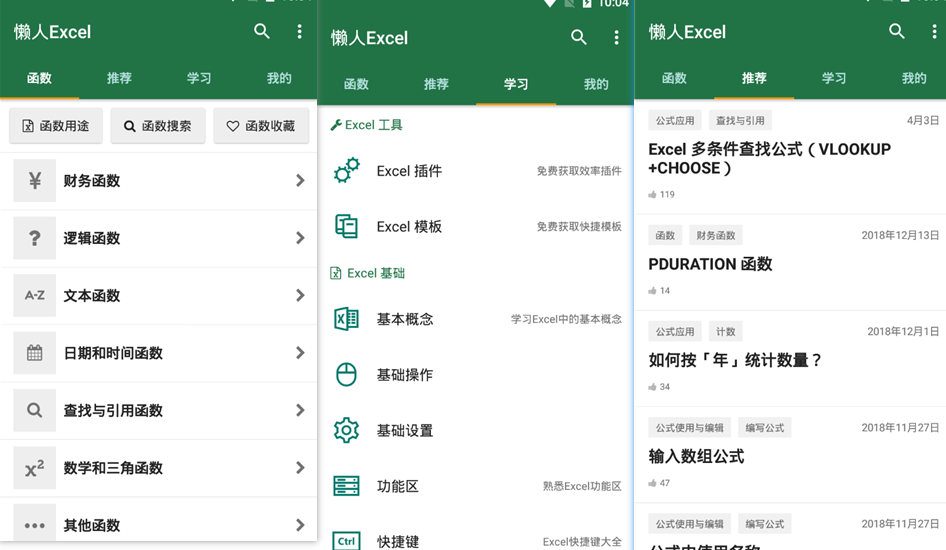Click the 函数用途 button
Image resolution: width=946 pixels, height=550 pixels.
point(56,125)
